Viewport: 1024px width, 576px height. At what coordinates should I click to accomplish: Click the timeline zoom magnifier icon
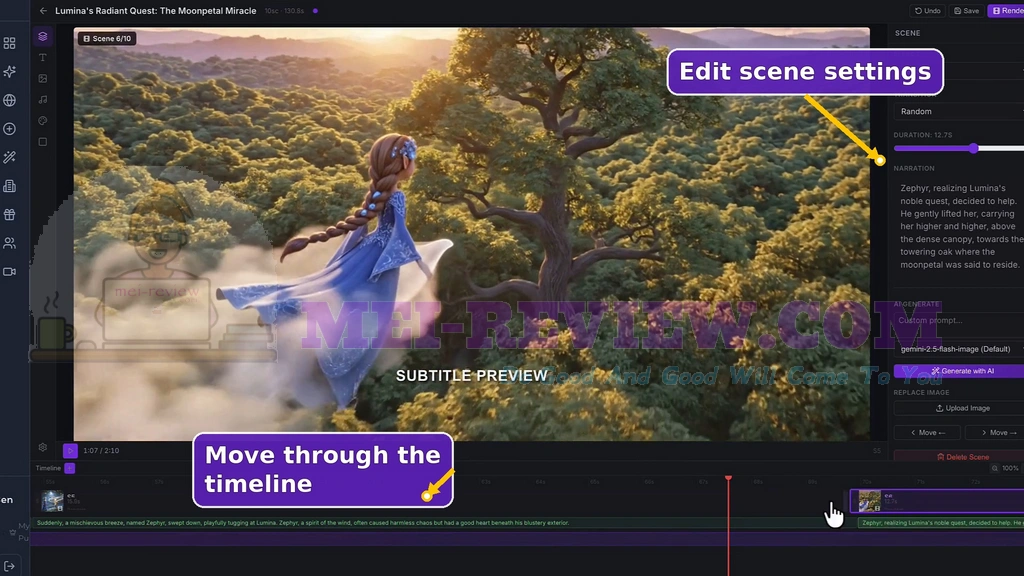click(995, 468)
